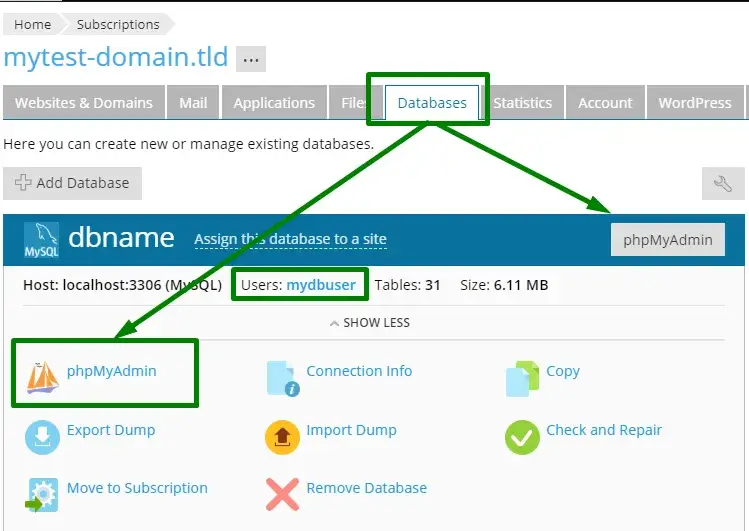Click the gray phpMyAdmin button in header

(668, 240)
